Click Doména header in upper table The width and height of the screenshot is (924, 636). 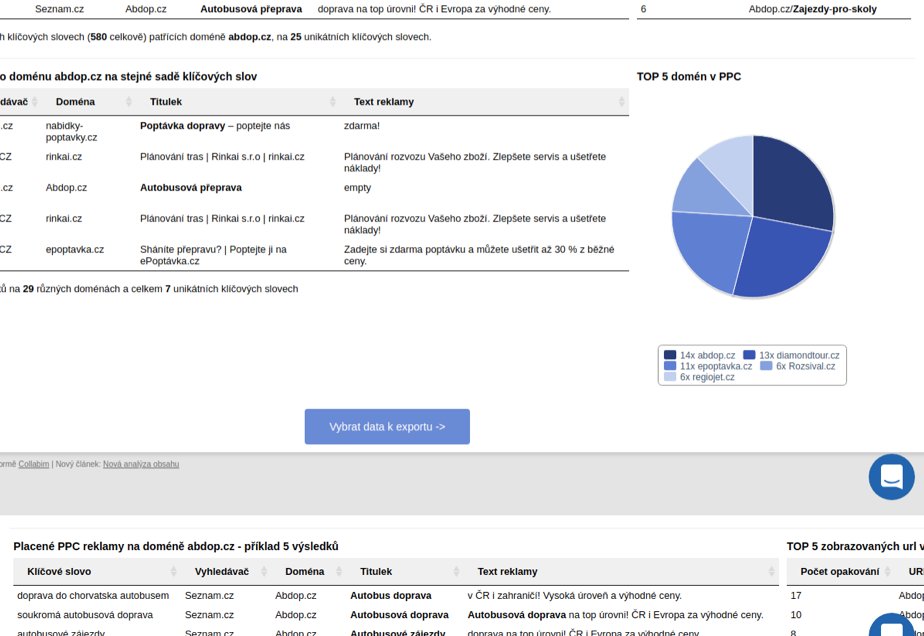click(x=75, y=102)
